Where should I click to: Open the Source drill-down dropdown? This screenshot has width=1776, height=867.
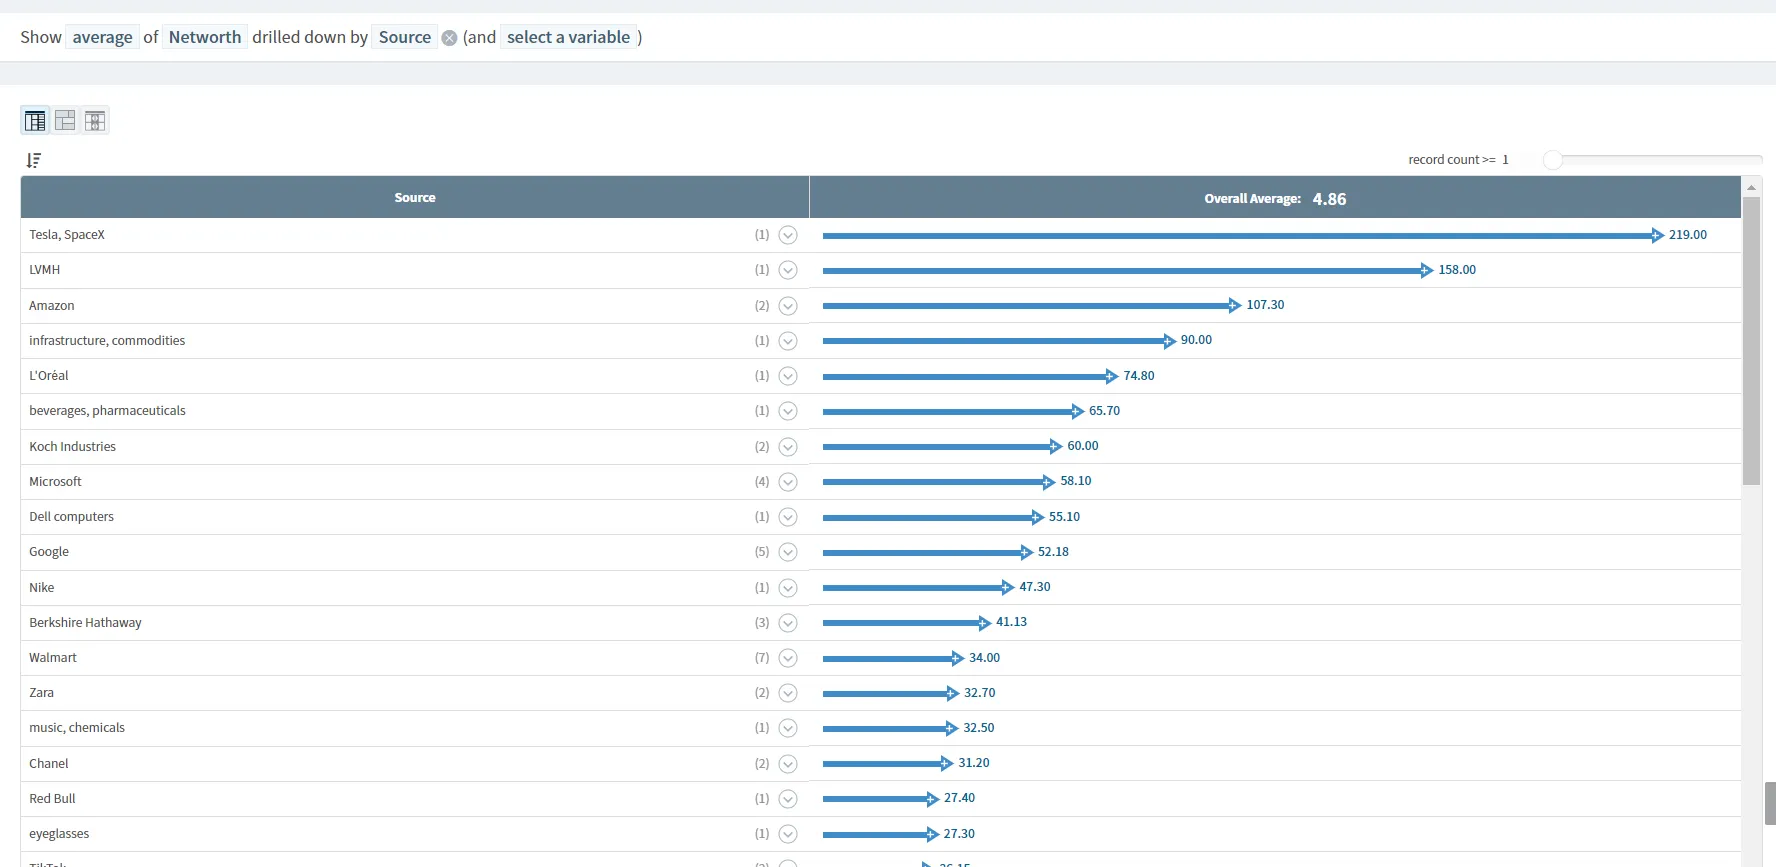click(405, 37)
